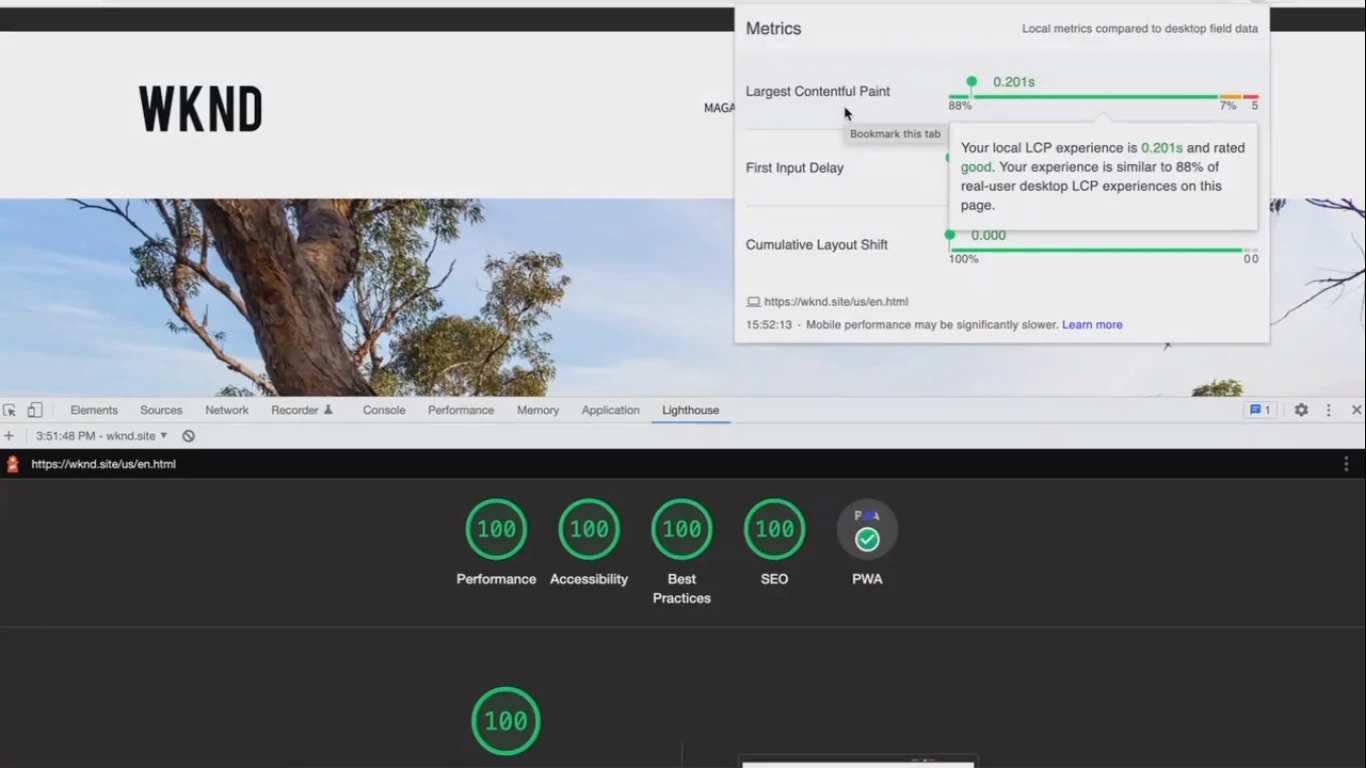Click the WKND site logo
Screen dimensions: 1366x768
201,109
